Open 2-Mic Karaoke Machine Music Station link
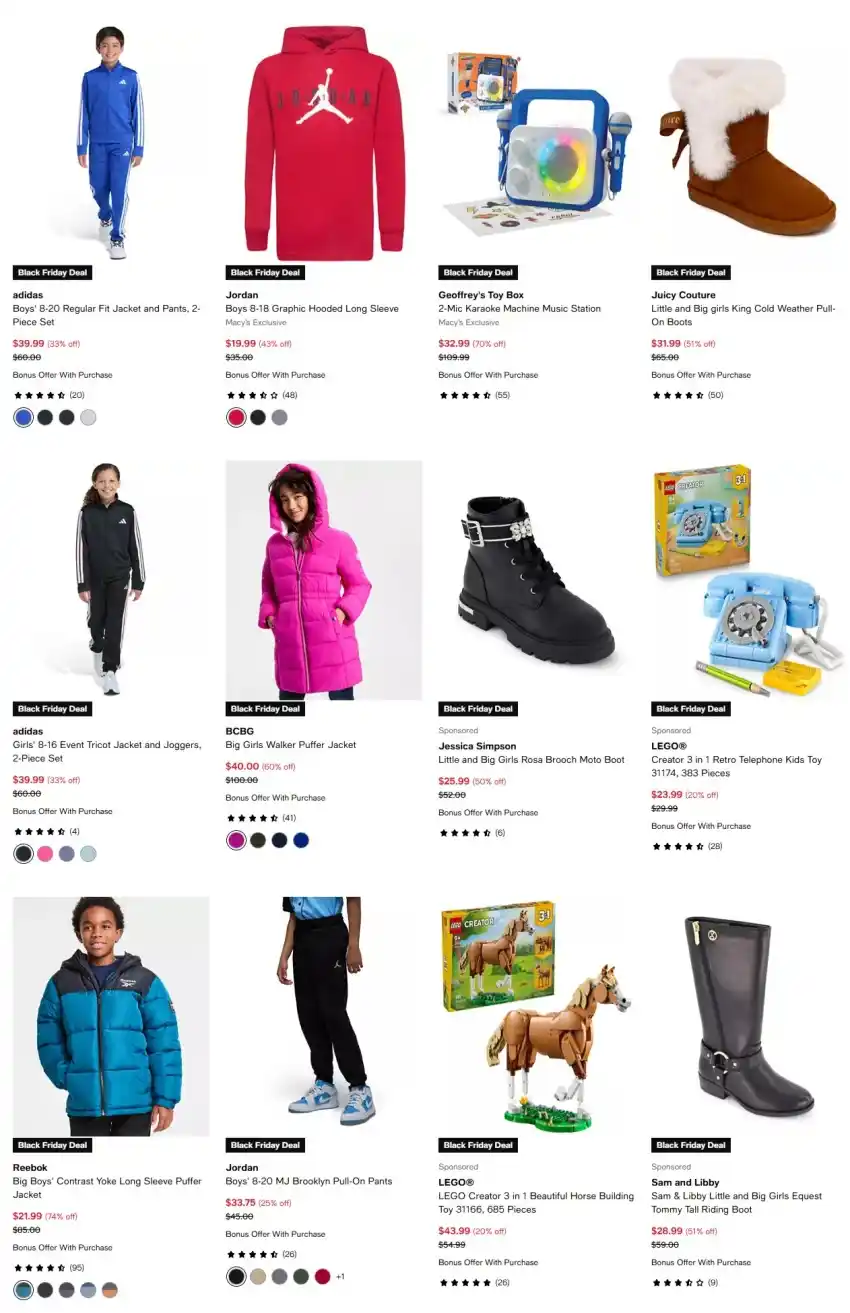The width and height of the screenshot is (850, 1313). [520, 309]
